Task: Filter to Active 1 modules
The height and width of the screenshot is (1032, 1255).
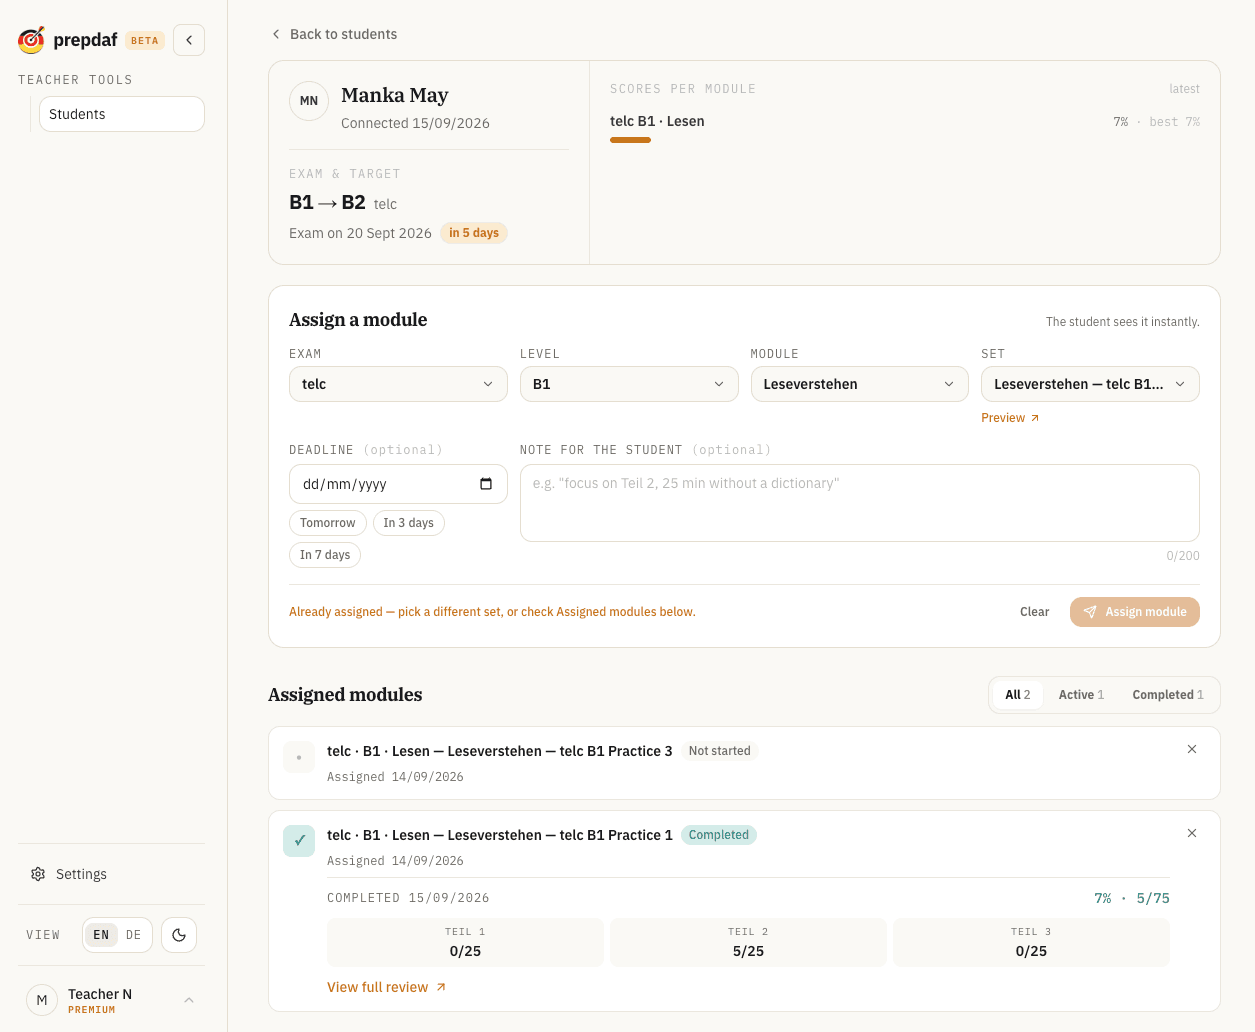Action: click(1081, 695)
